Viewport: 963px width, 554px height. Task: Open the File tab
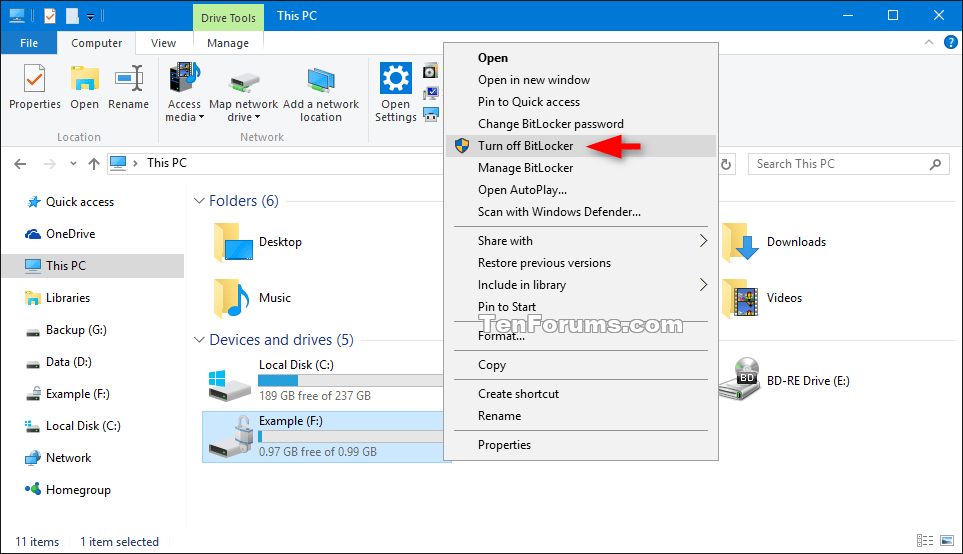pyautogui.click(x=29, y=43)
